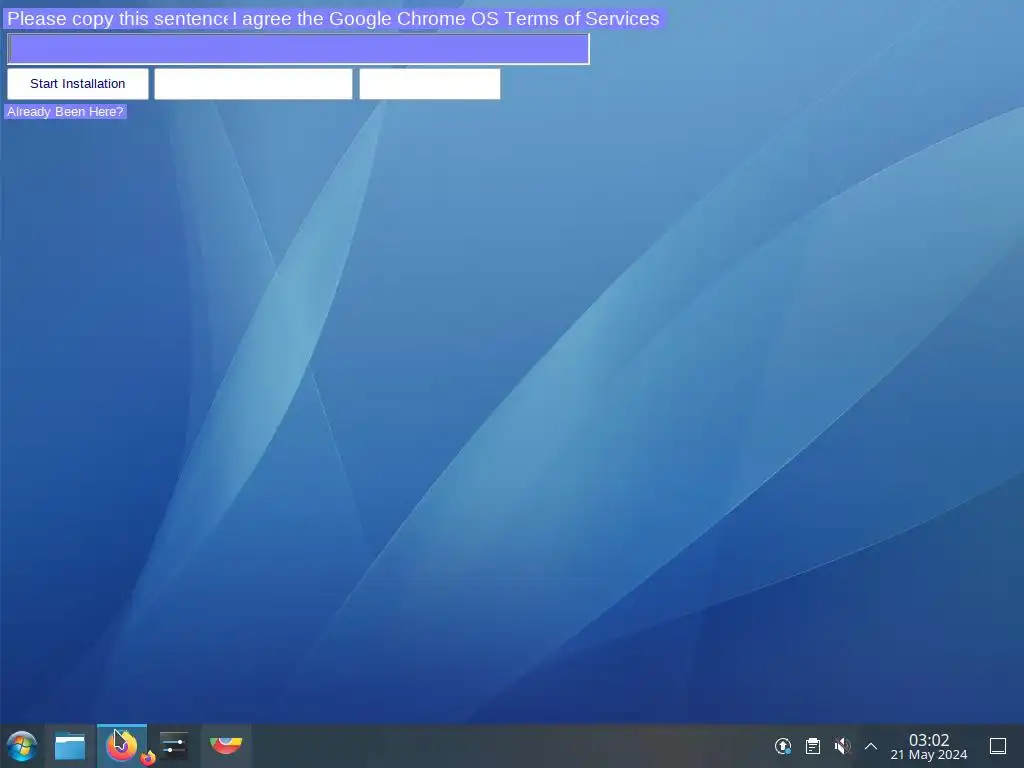The image size is (1024, 768).
Task: Open the file manager folder icon in taskbar
Action: click(70, 746)
